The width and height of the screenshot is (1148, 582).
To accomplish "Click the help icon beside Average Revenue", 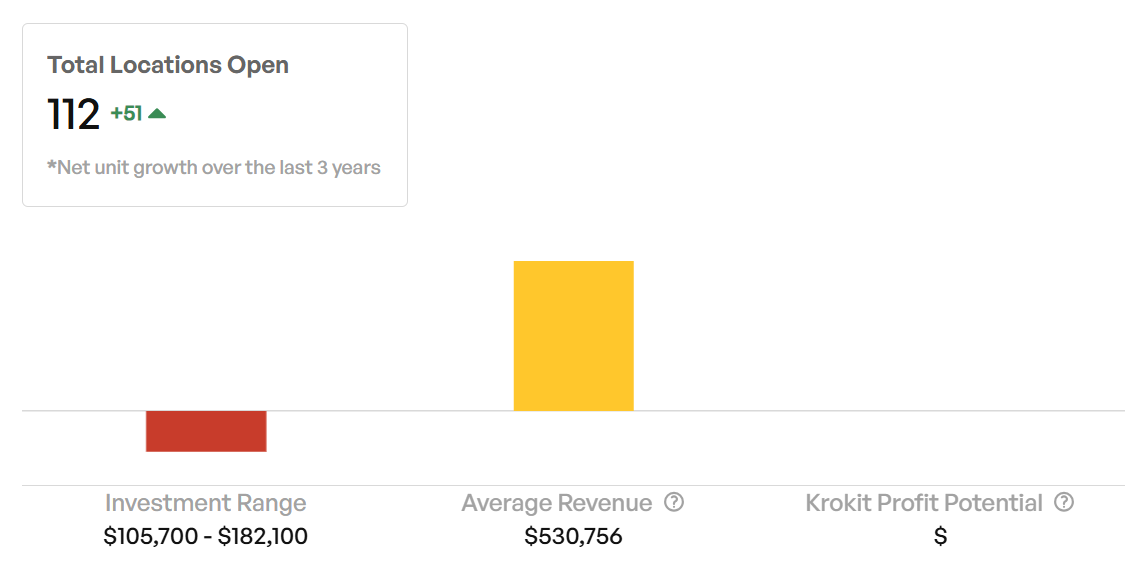I will click(675, 502).
